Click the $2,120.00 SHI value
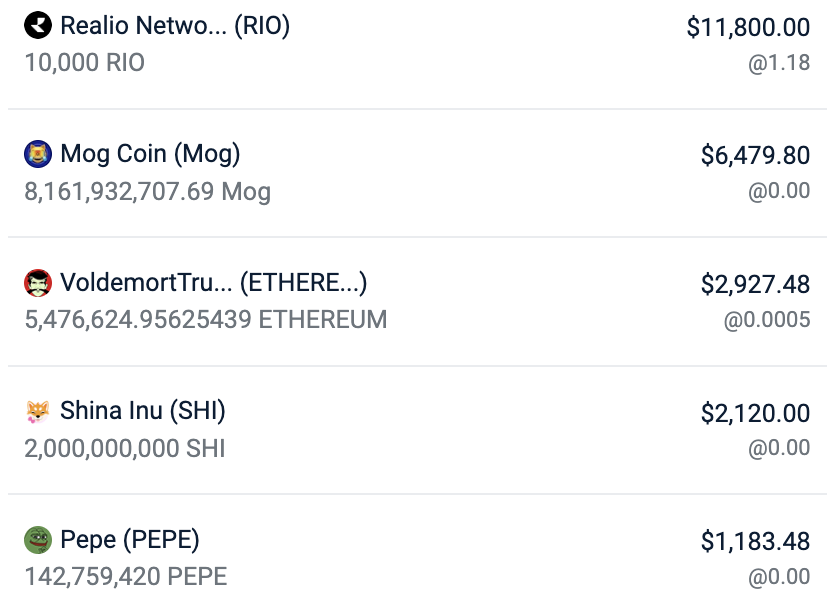The width and height of the screenshot is (838, 602). pos(755,412)
